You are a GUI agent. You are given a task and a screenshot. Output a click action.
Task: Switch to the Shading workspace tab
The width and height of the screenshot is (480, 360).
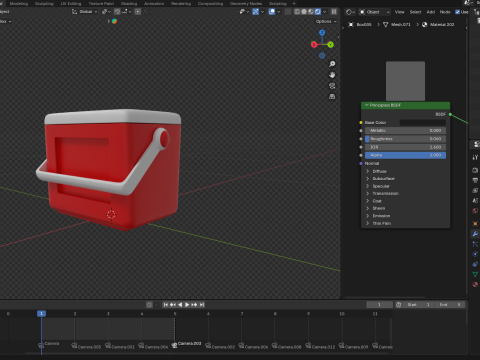tap(129, 3)
